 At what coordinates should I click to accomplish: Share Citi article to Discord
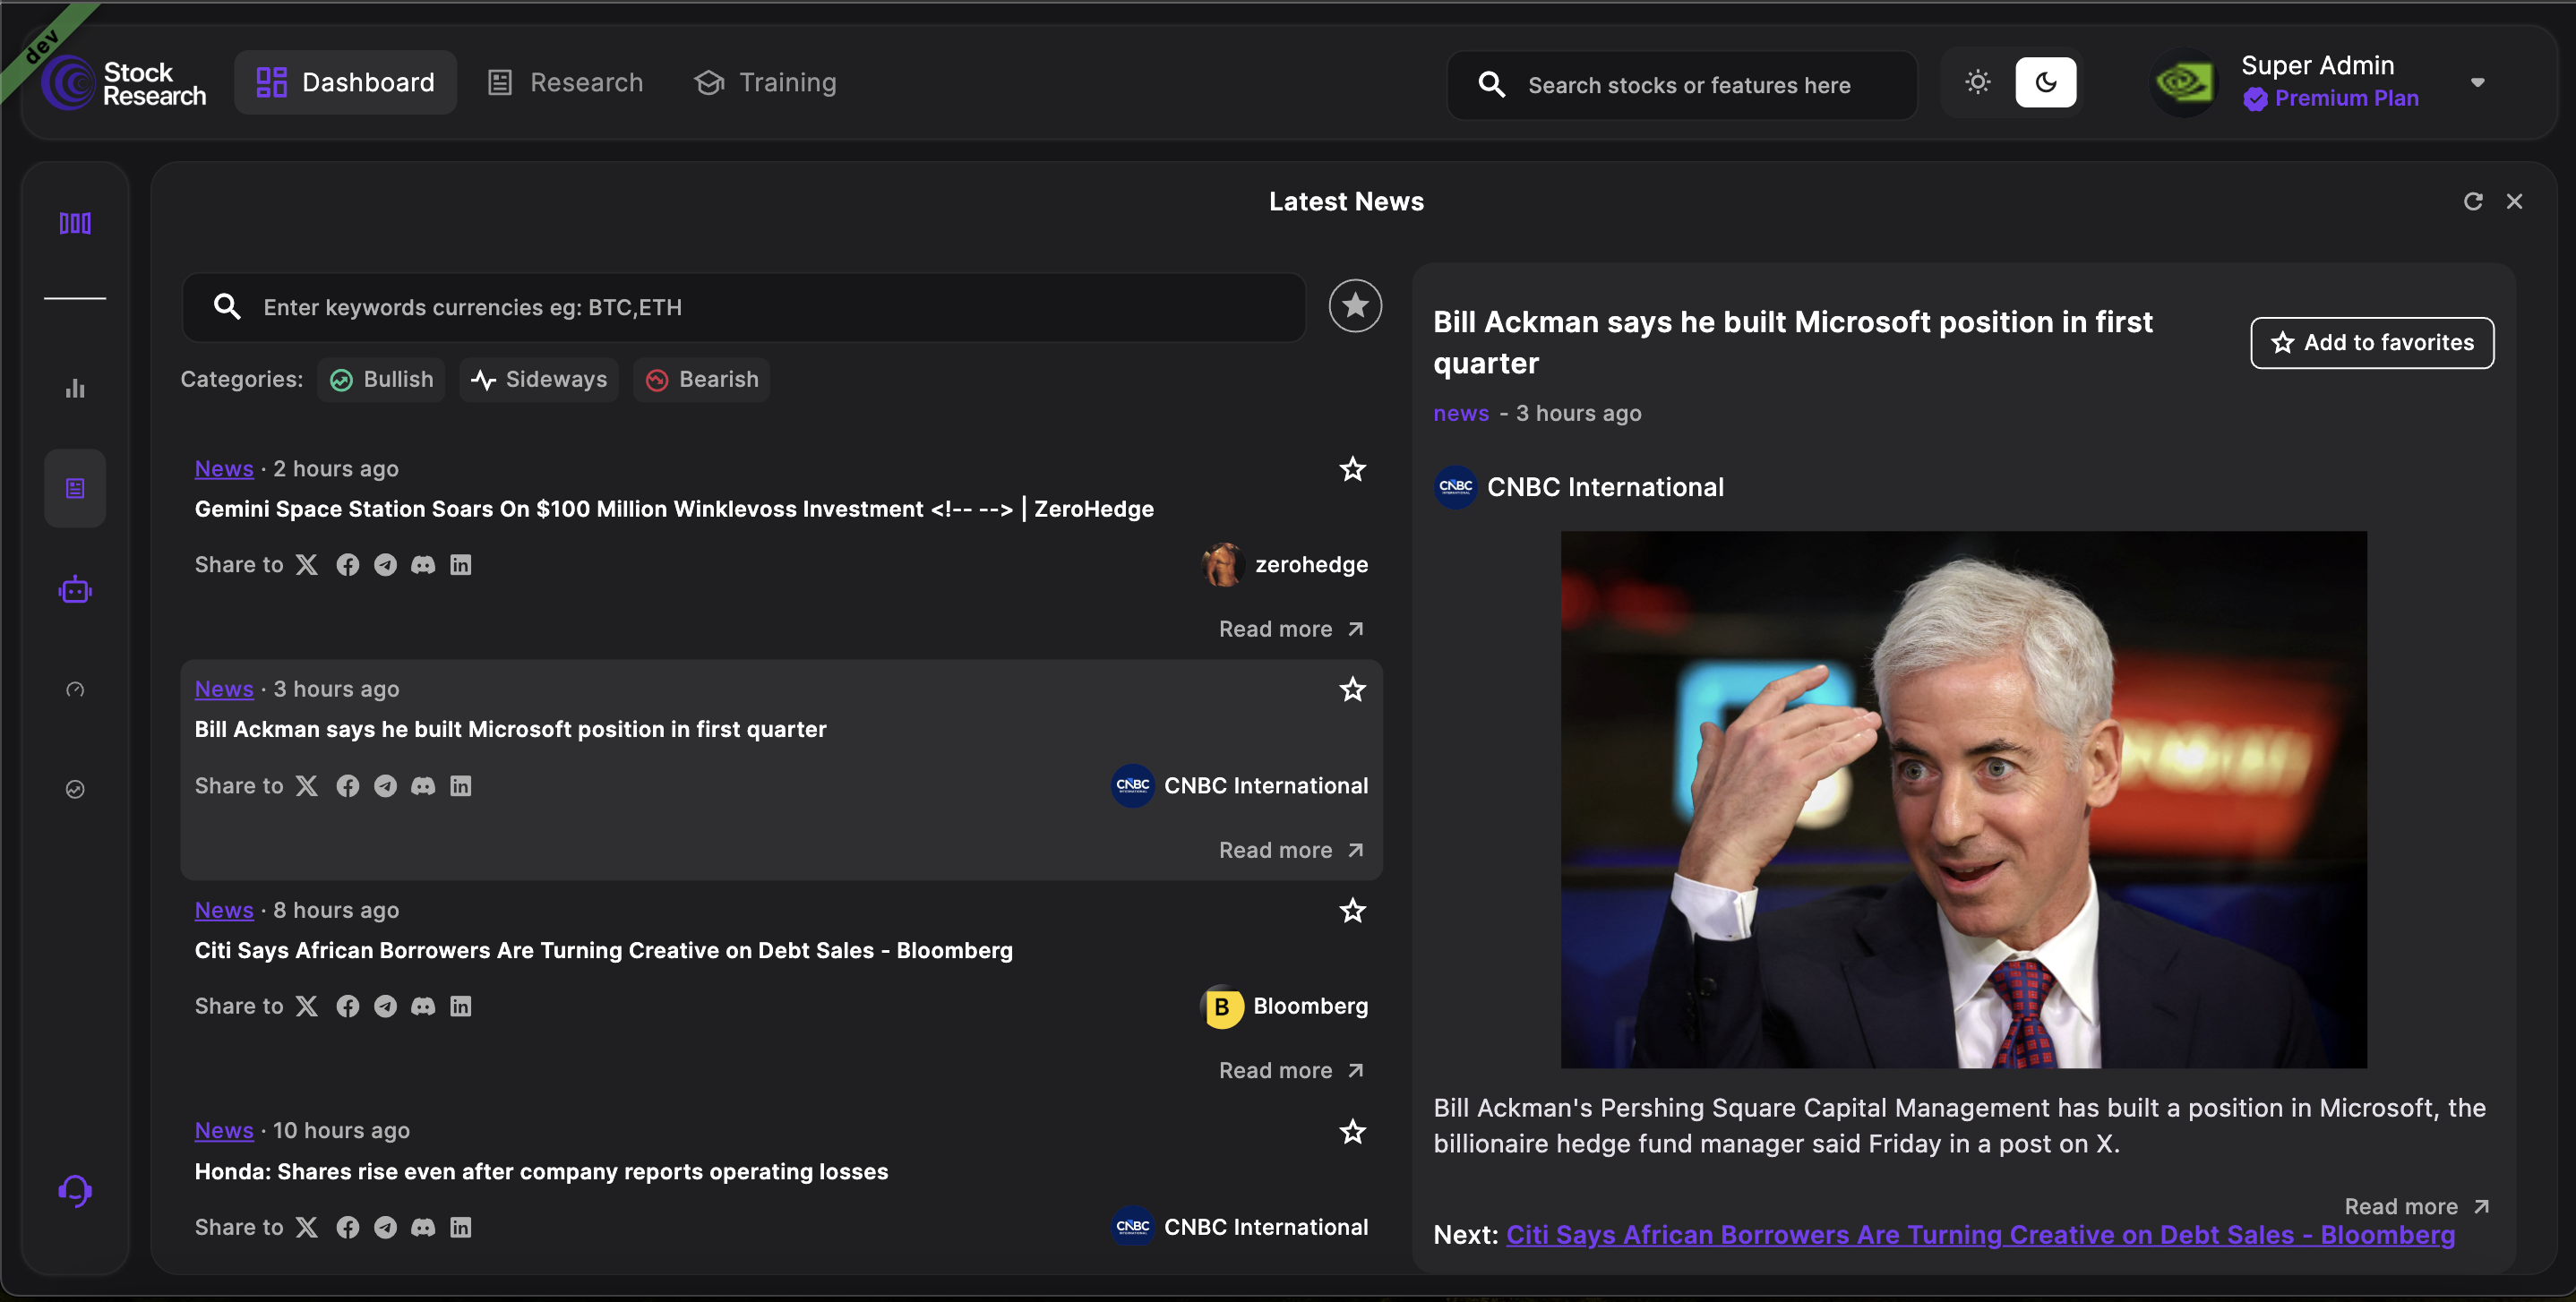[x=423, y=1006]
